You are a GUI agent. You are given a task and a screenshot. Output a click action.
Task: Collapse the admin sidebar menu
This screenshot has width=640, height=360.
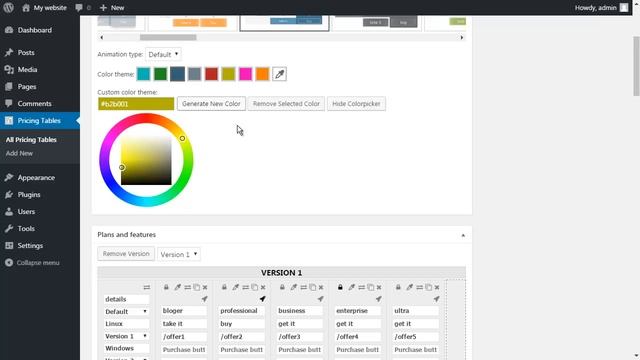tap(33, 263)
